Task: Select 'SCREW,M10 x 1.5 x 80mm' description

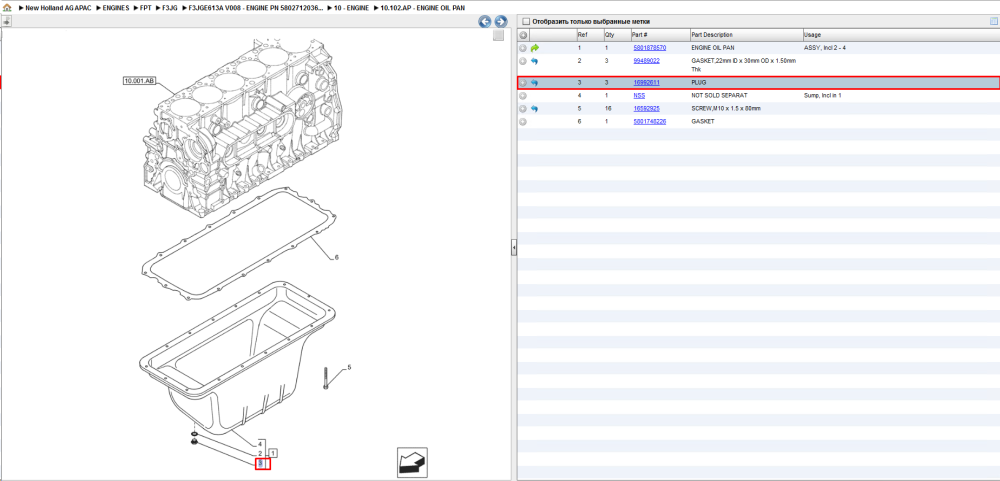Action: 726,108
